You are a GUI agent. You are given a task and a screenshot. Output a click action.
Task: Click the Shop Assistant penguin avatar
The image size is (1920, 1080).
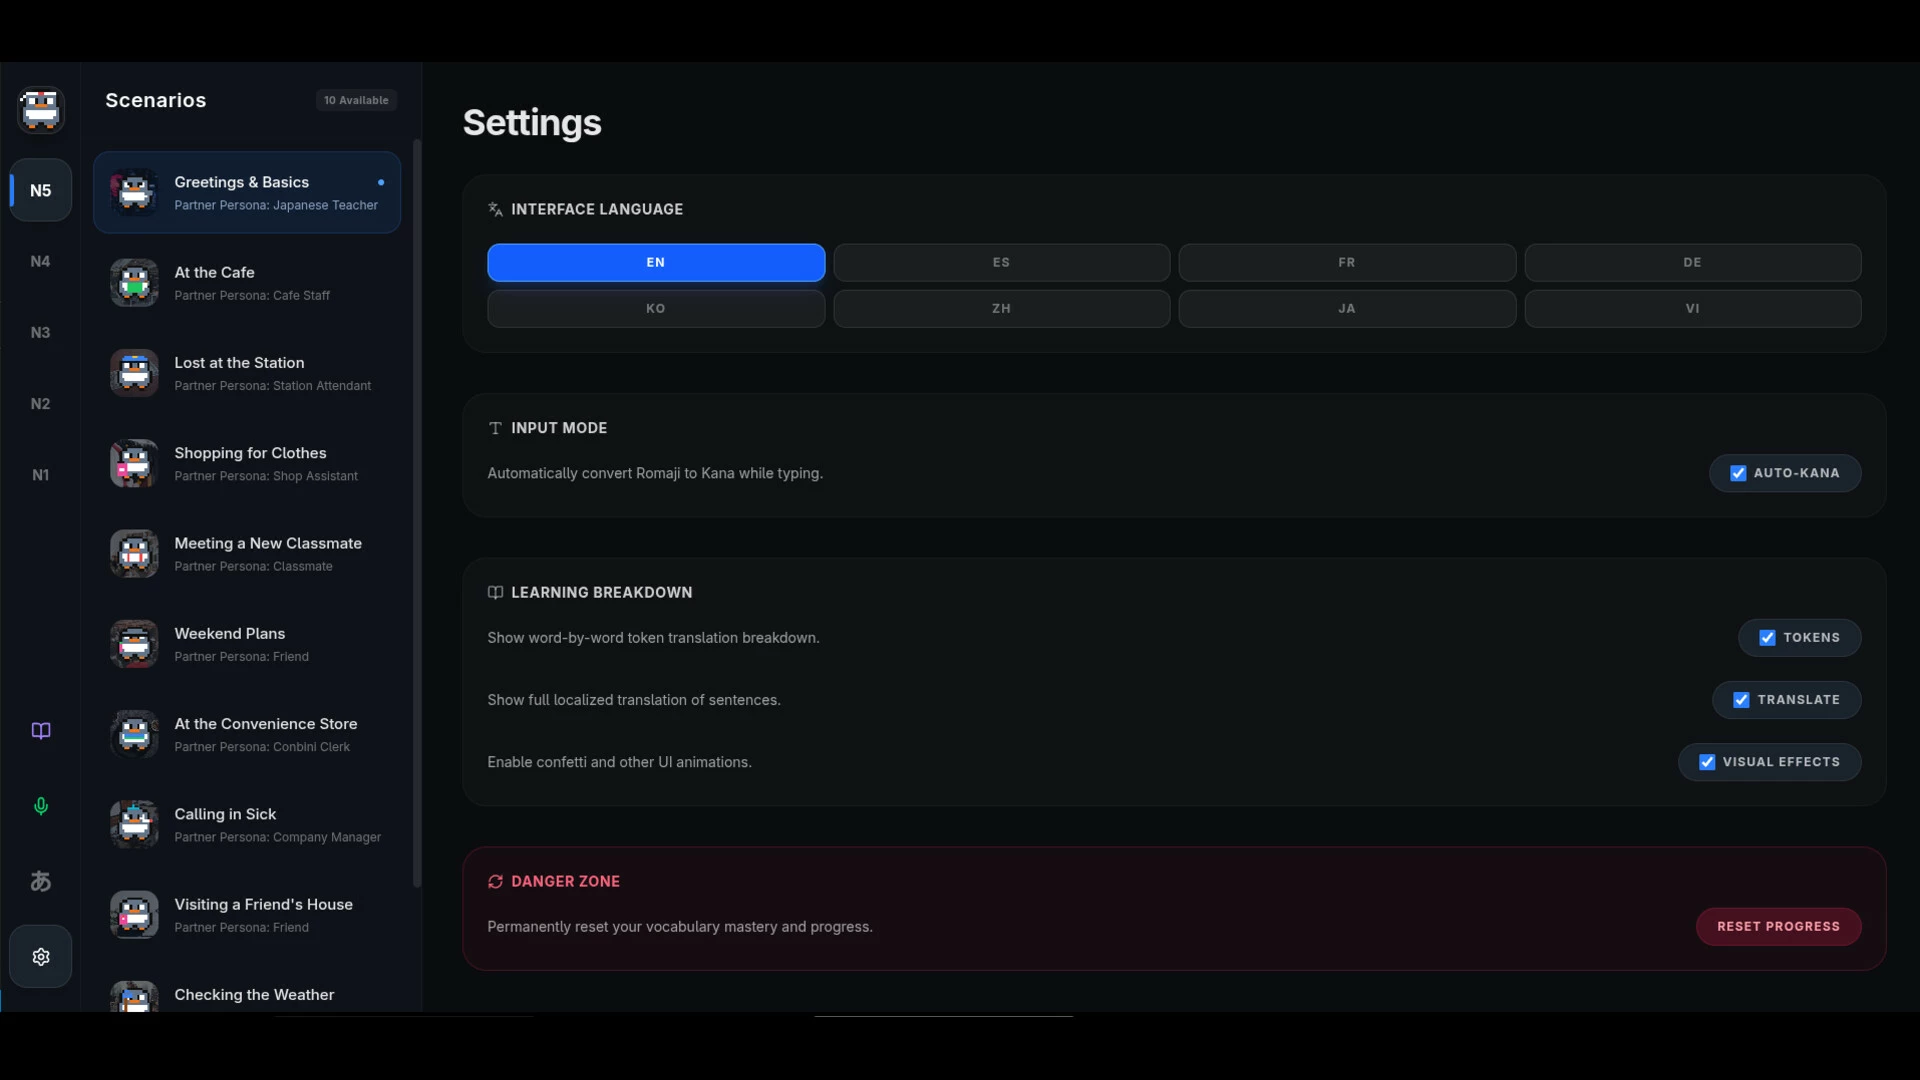pos(134,464)
